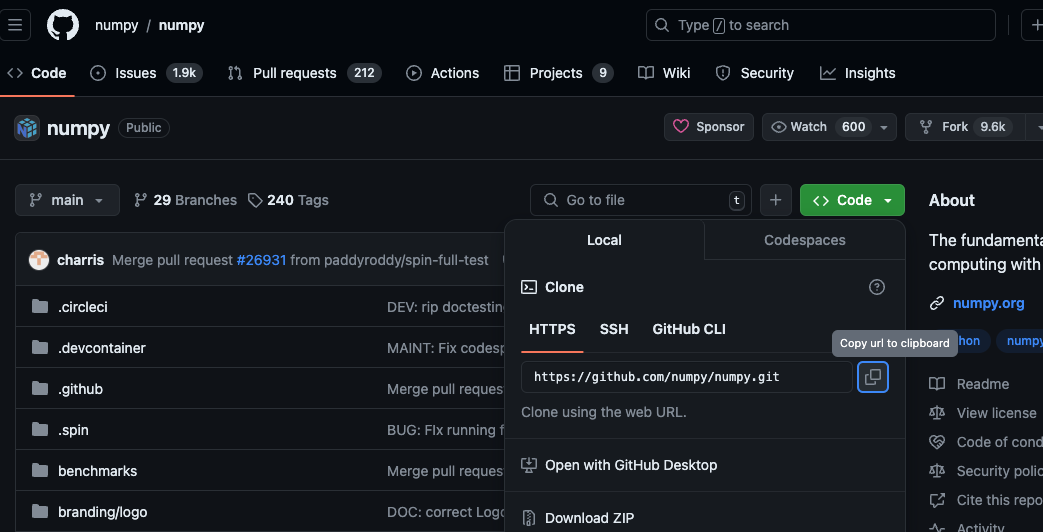Screen dimensions: 1043x532
Task: Open the Projects tab
Action: 559,73
